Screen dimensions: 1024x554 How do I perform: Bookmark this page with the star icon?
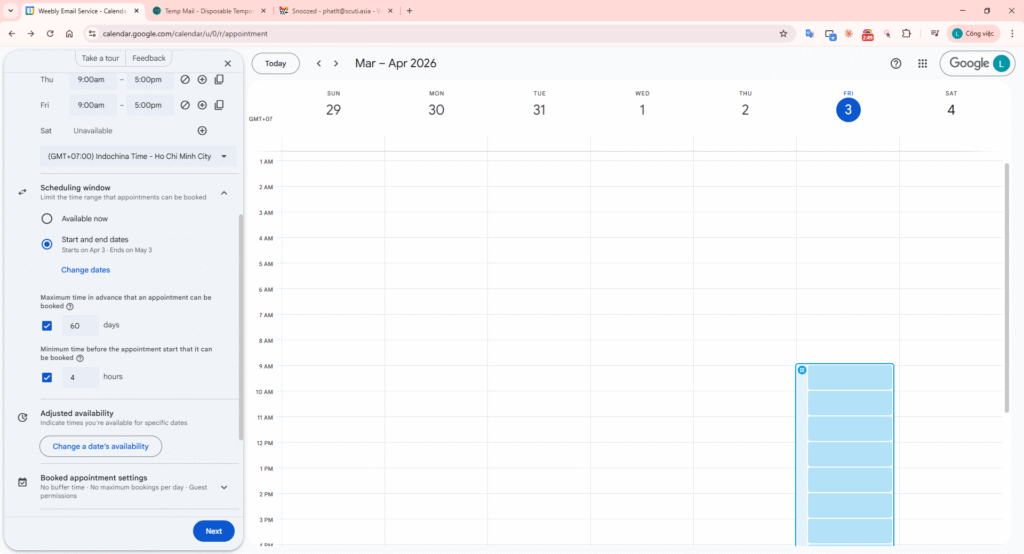pyautogui.click(x=783, y=33)
